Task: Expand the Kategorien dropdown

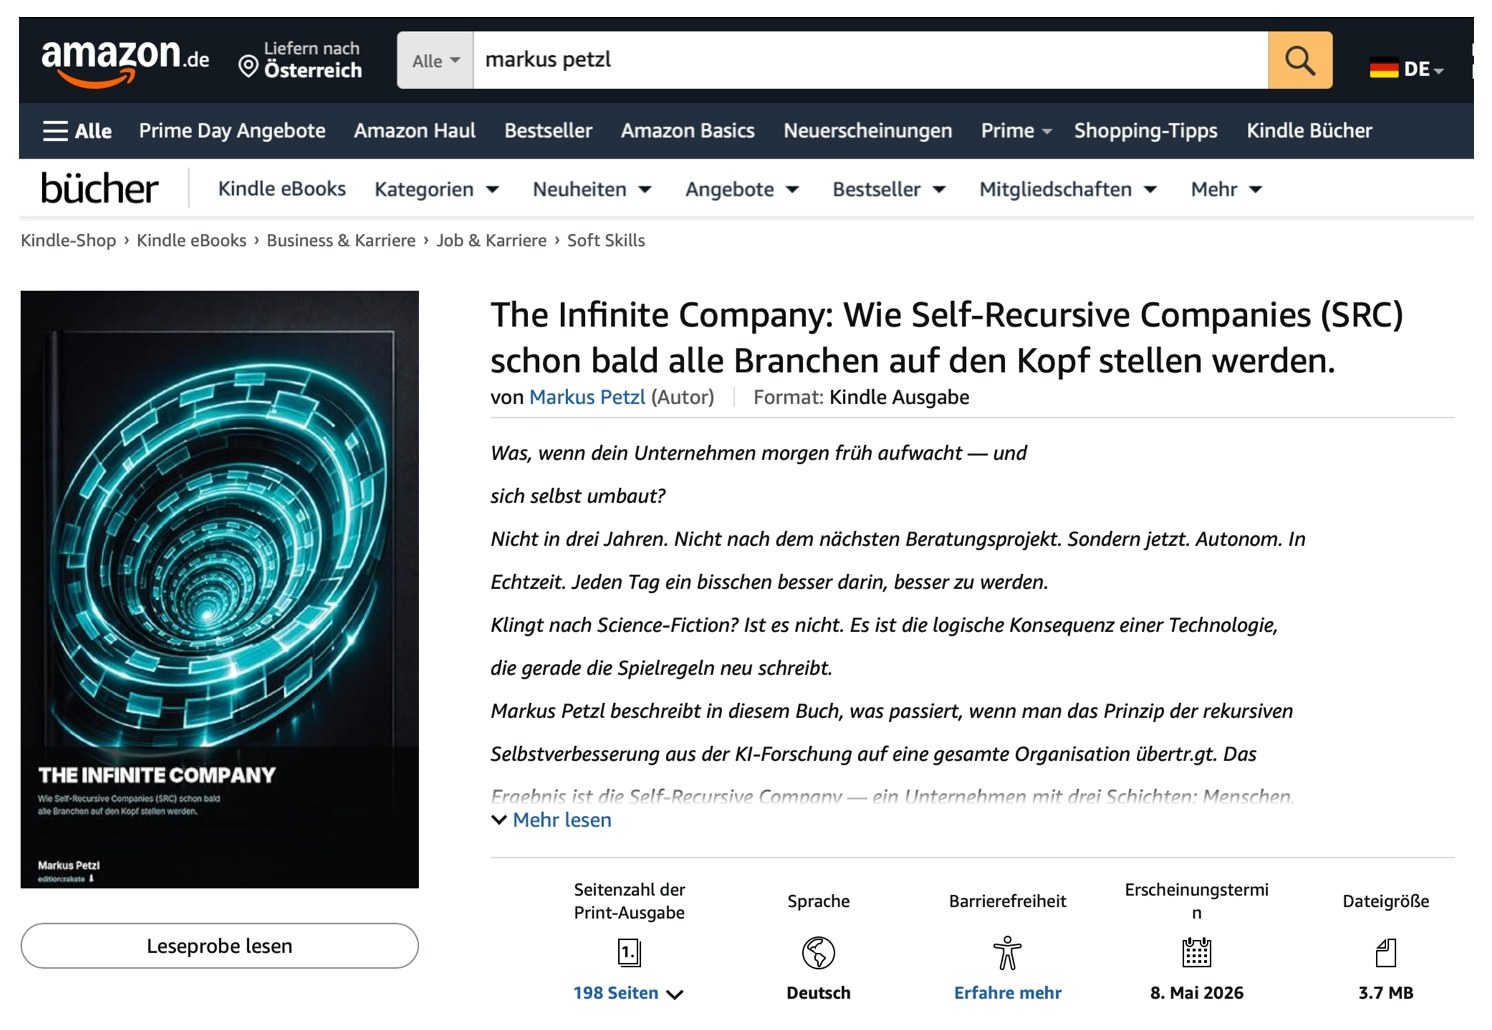Action: pyautogui.click(x=436, y=189)
